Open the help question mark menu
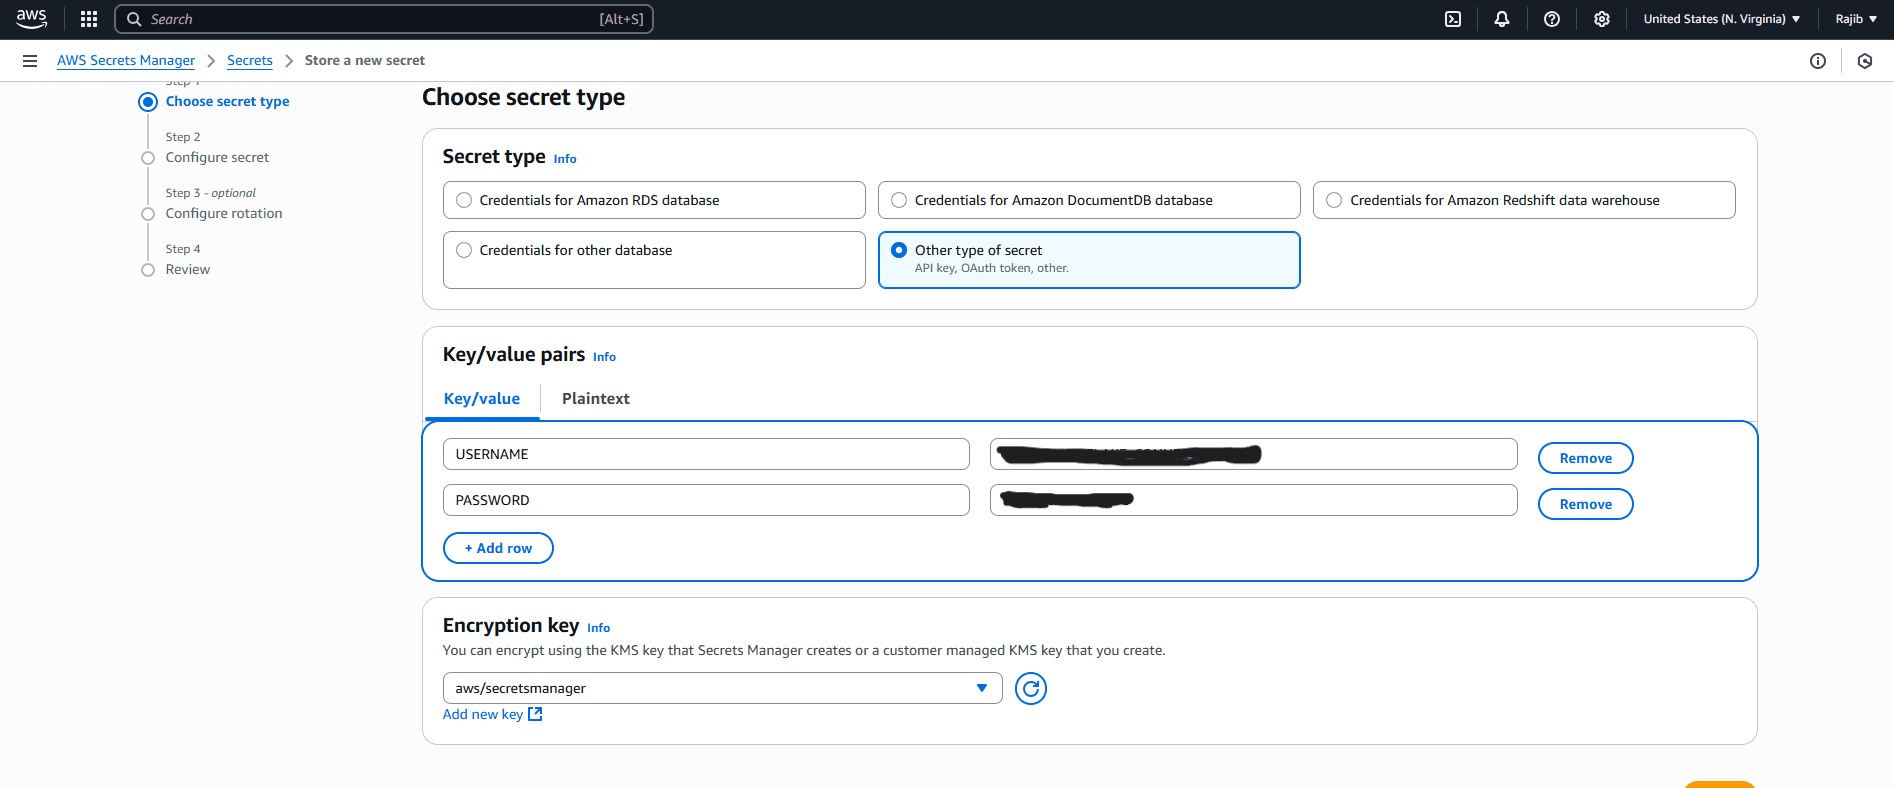The width and height of the screenshot is (1894, 788). pyautogui.click(x=1552, y=19)
